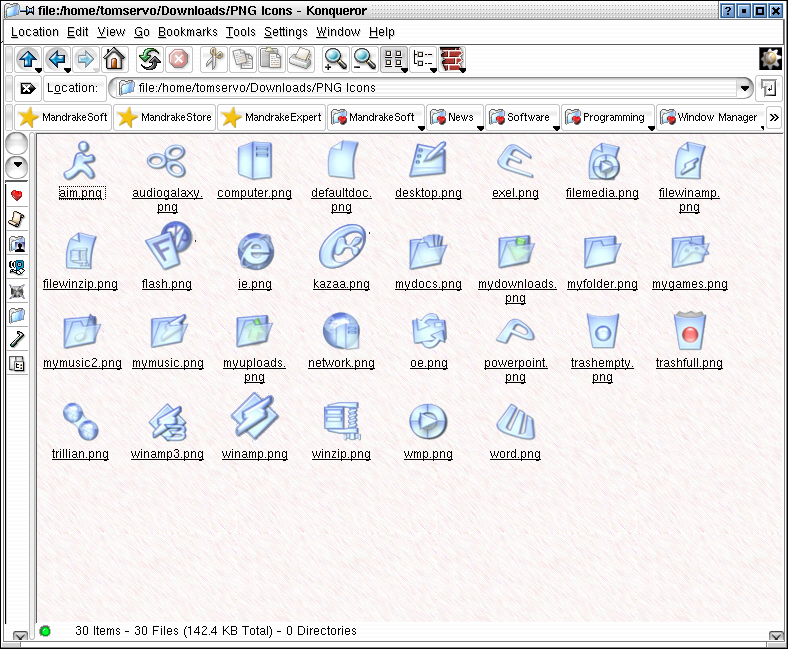
Task: Open the sidebar media player bottom tab
Action: pyautogui.click(x=17, y=363)
